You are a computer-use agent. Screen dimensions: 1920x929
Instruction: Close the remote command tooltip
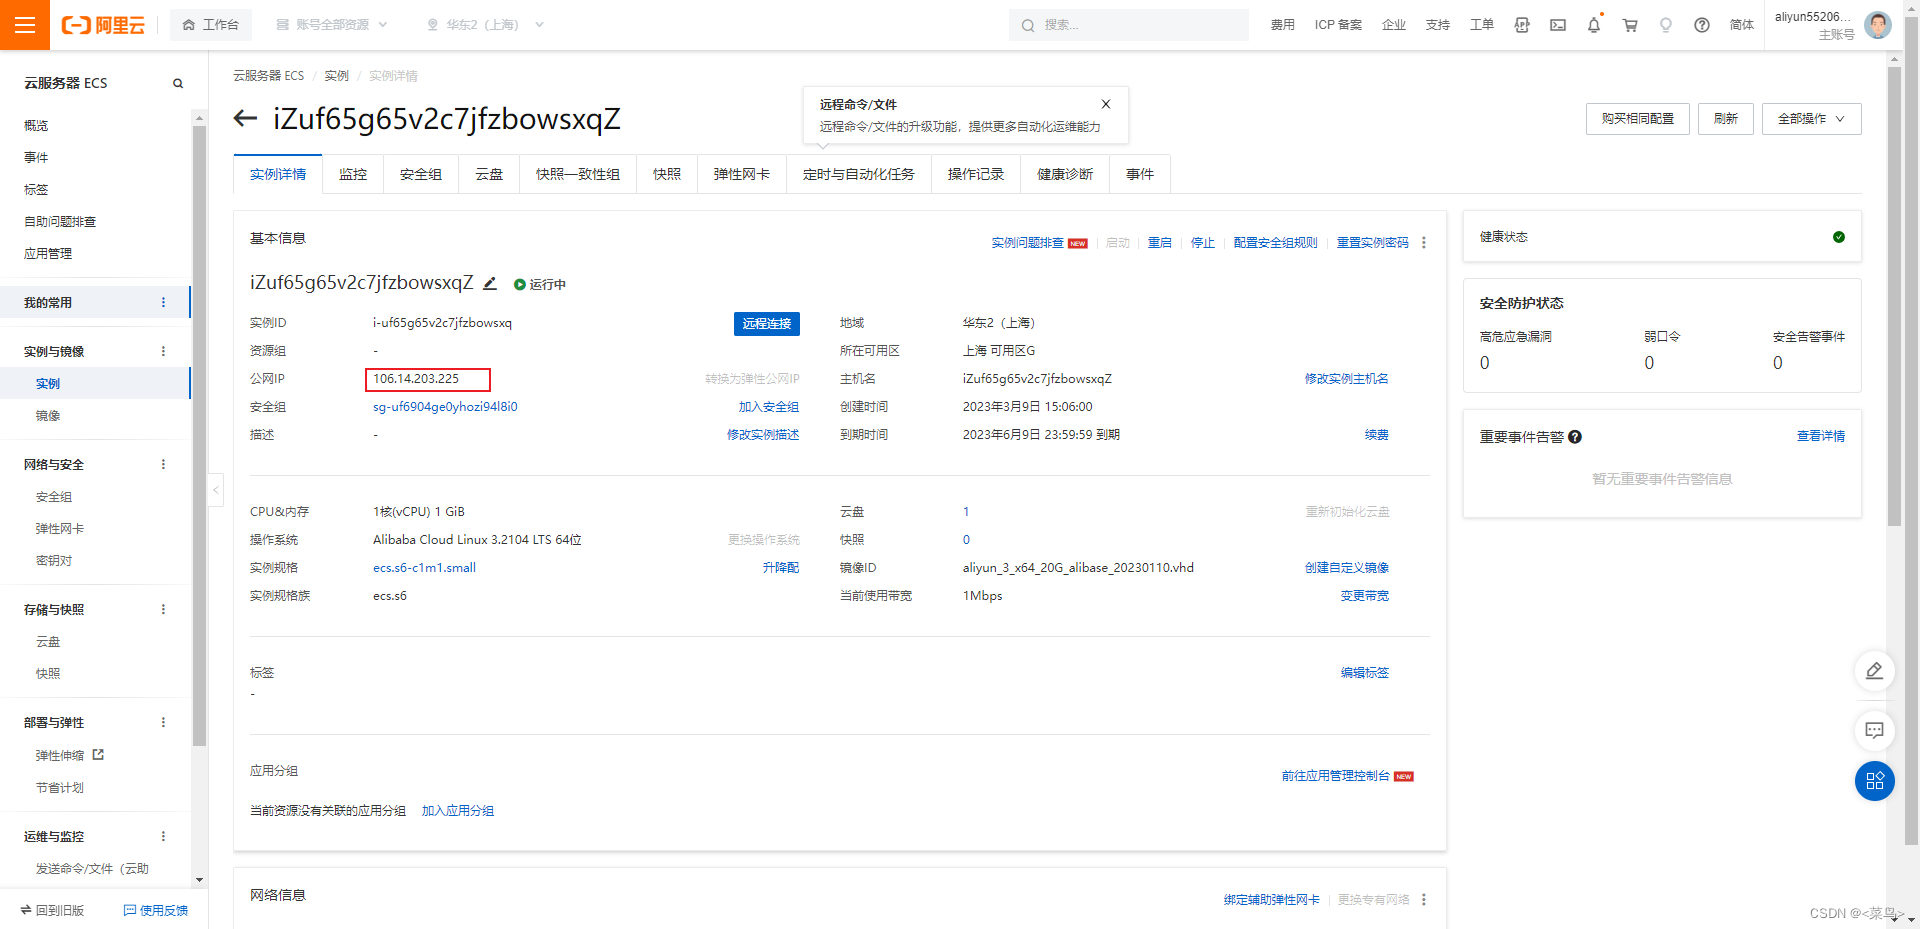(1106, 104)
